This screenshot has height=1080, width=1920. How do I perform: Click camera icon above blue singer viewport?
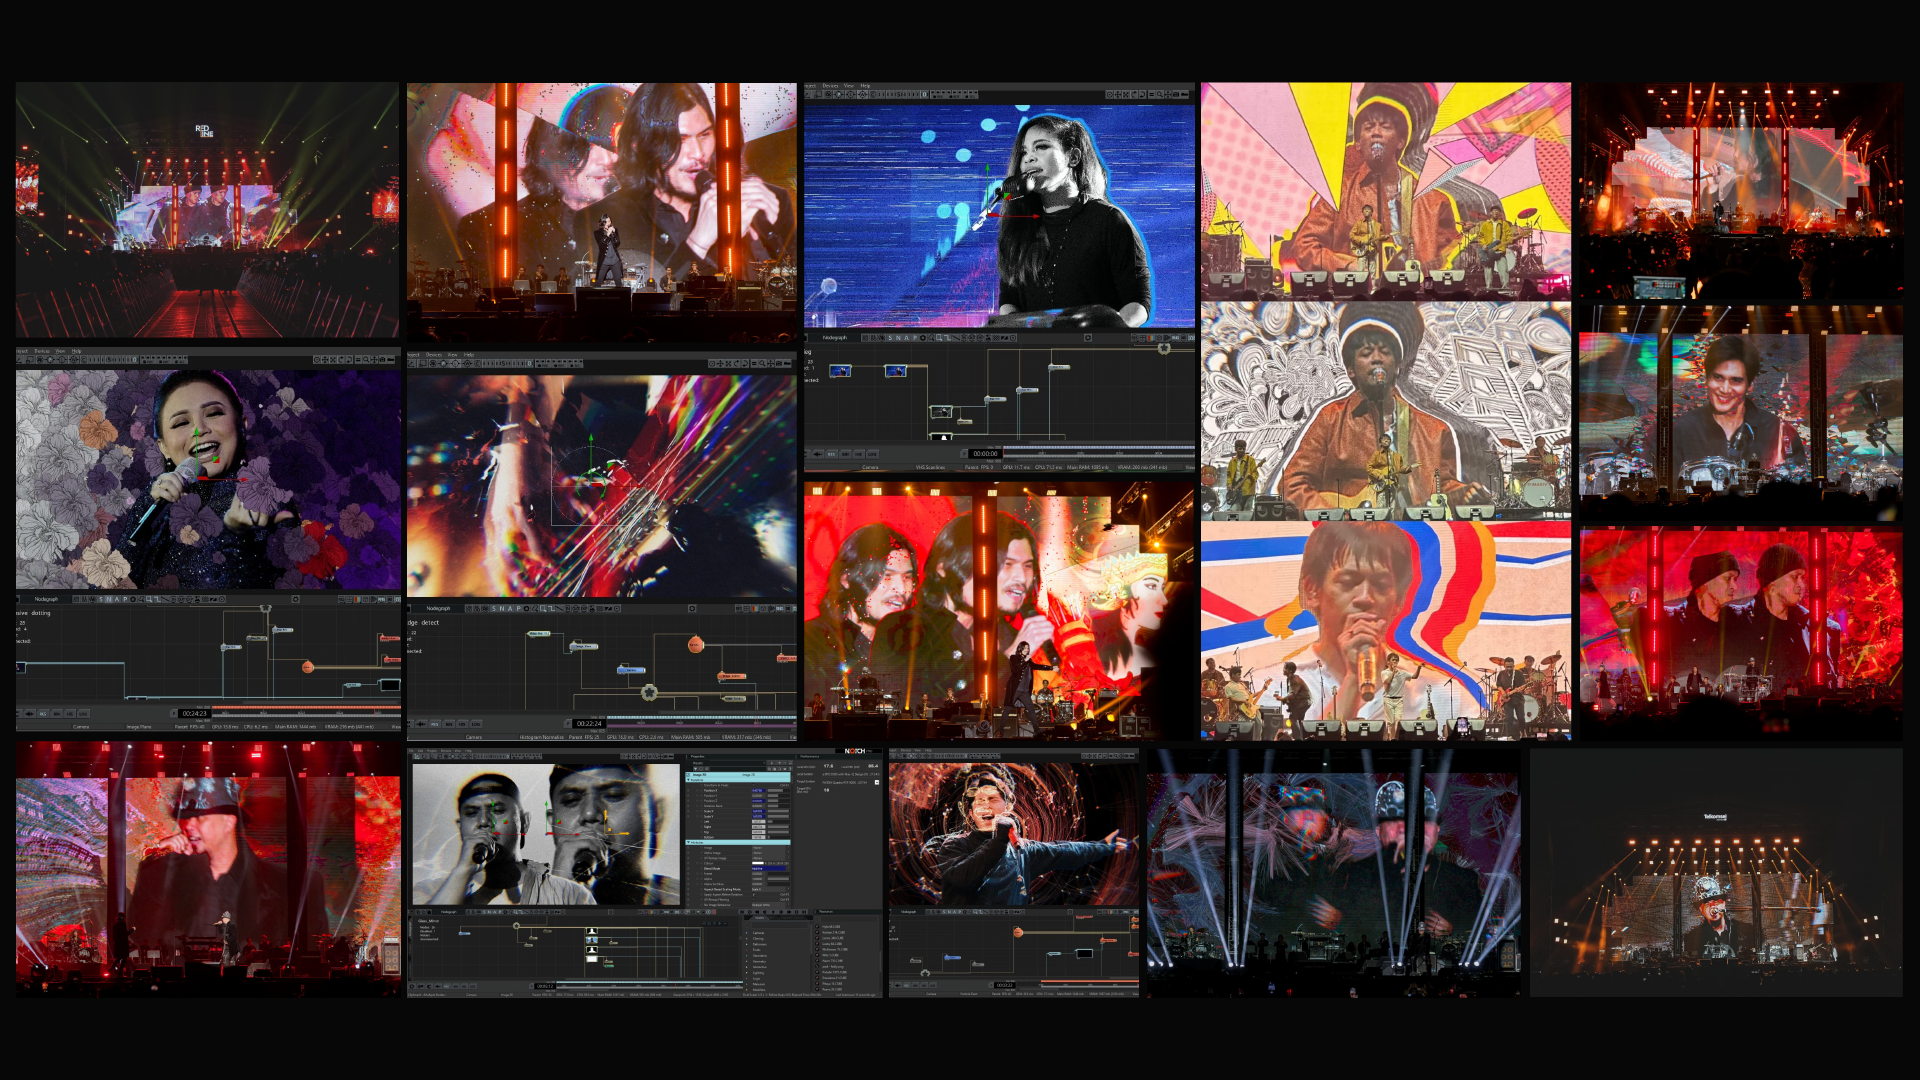tap(1176, 94)
